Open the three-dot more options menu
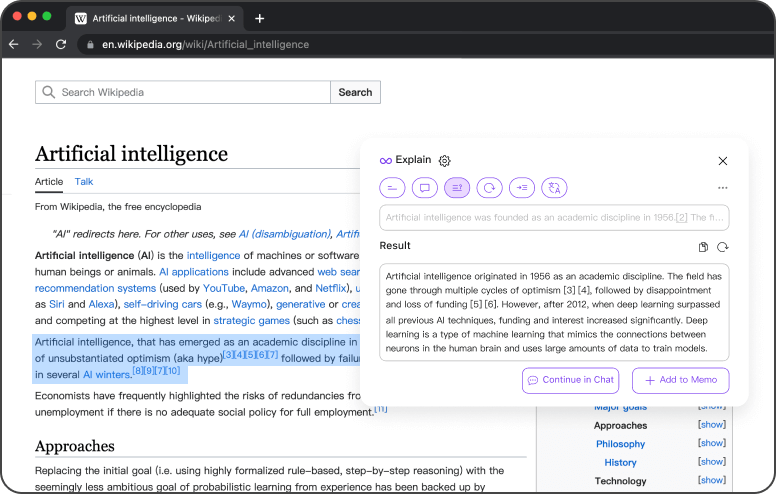 [x=722, y=188]
